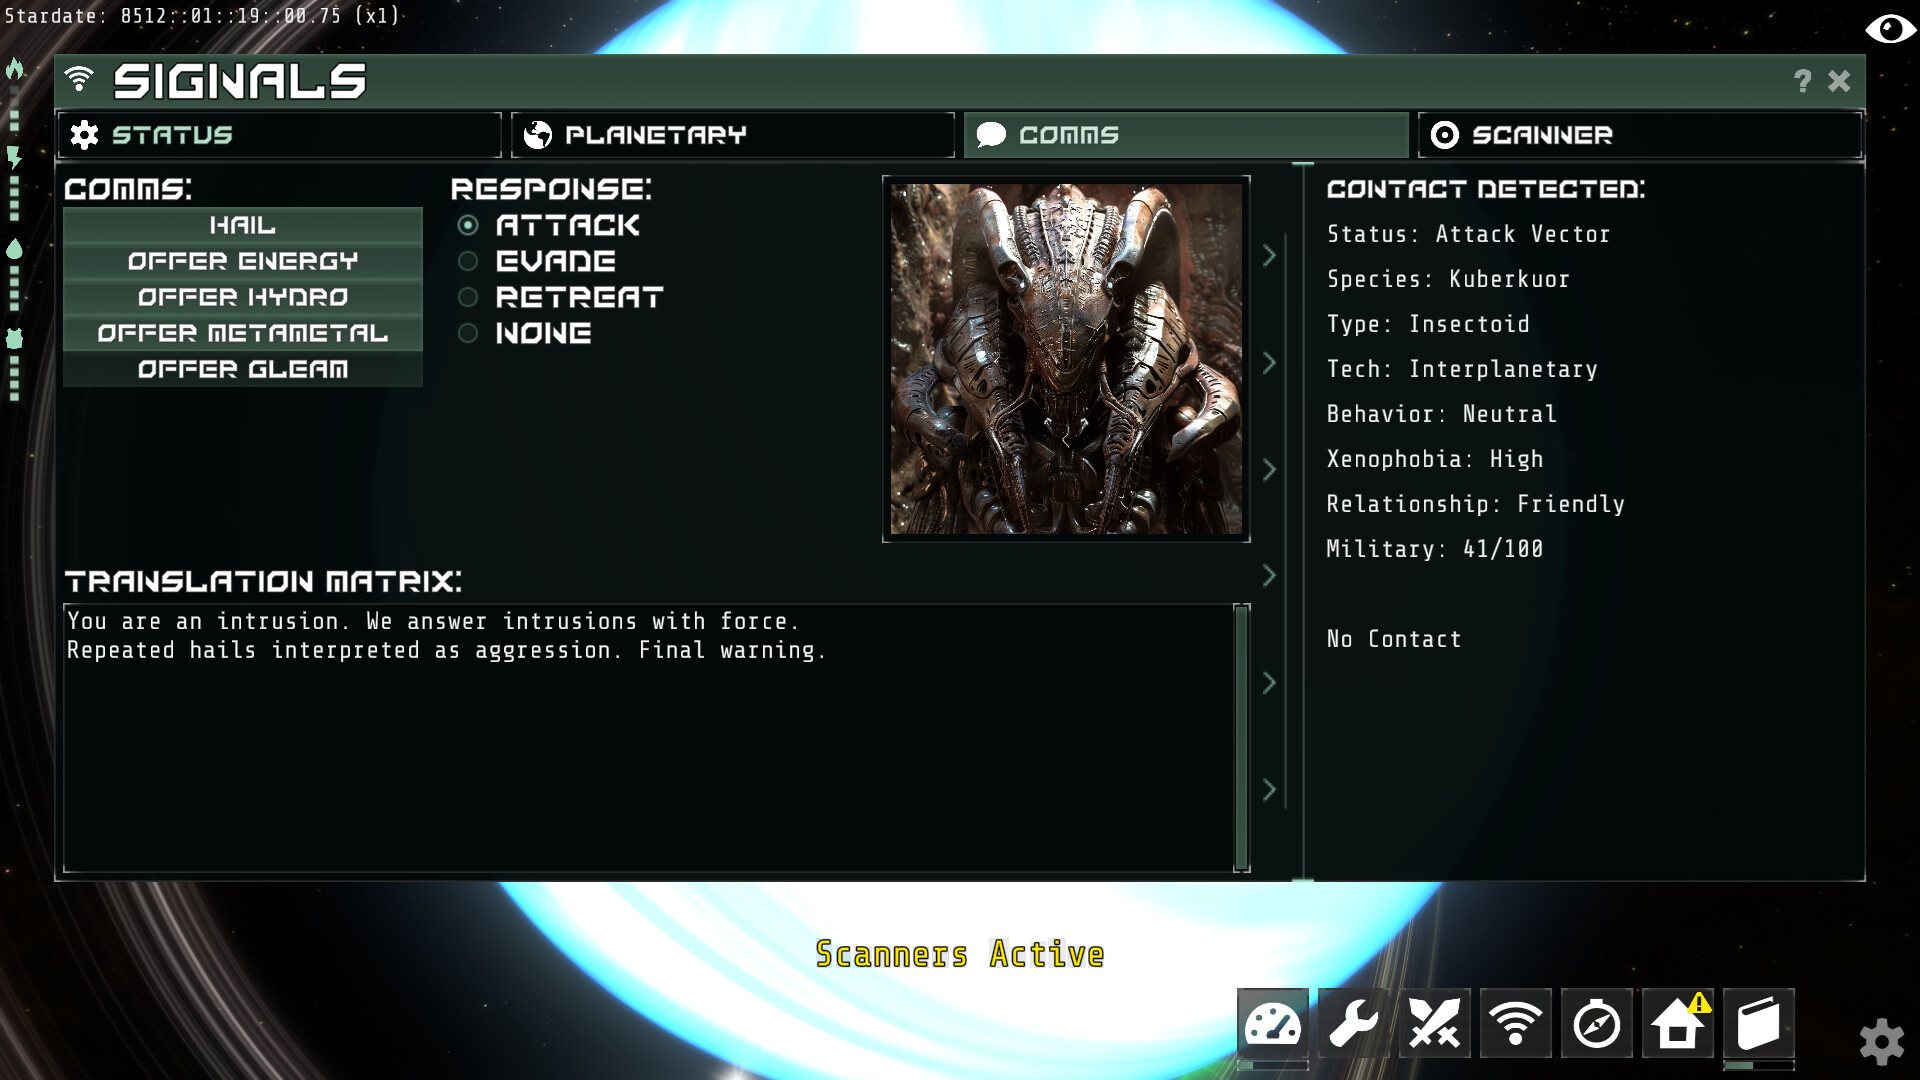Open navigation with the compass icon
This screenshot has width=1920, height=1080.
1597,1024
